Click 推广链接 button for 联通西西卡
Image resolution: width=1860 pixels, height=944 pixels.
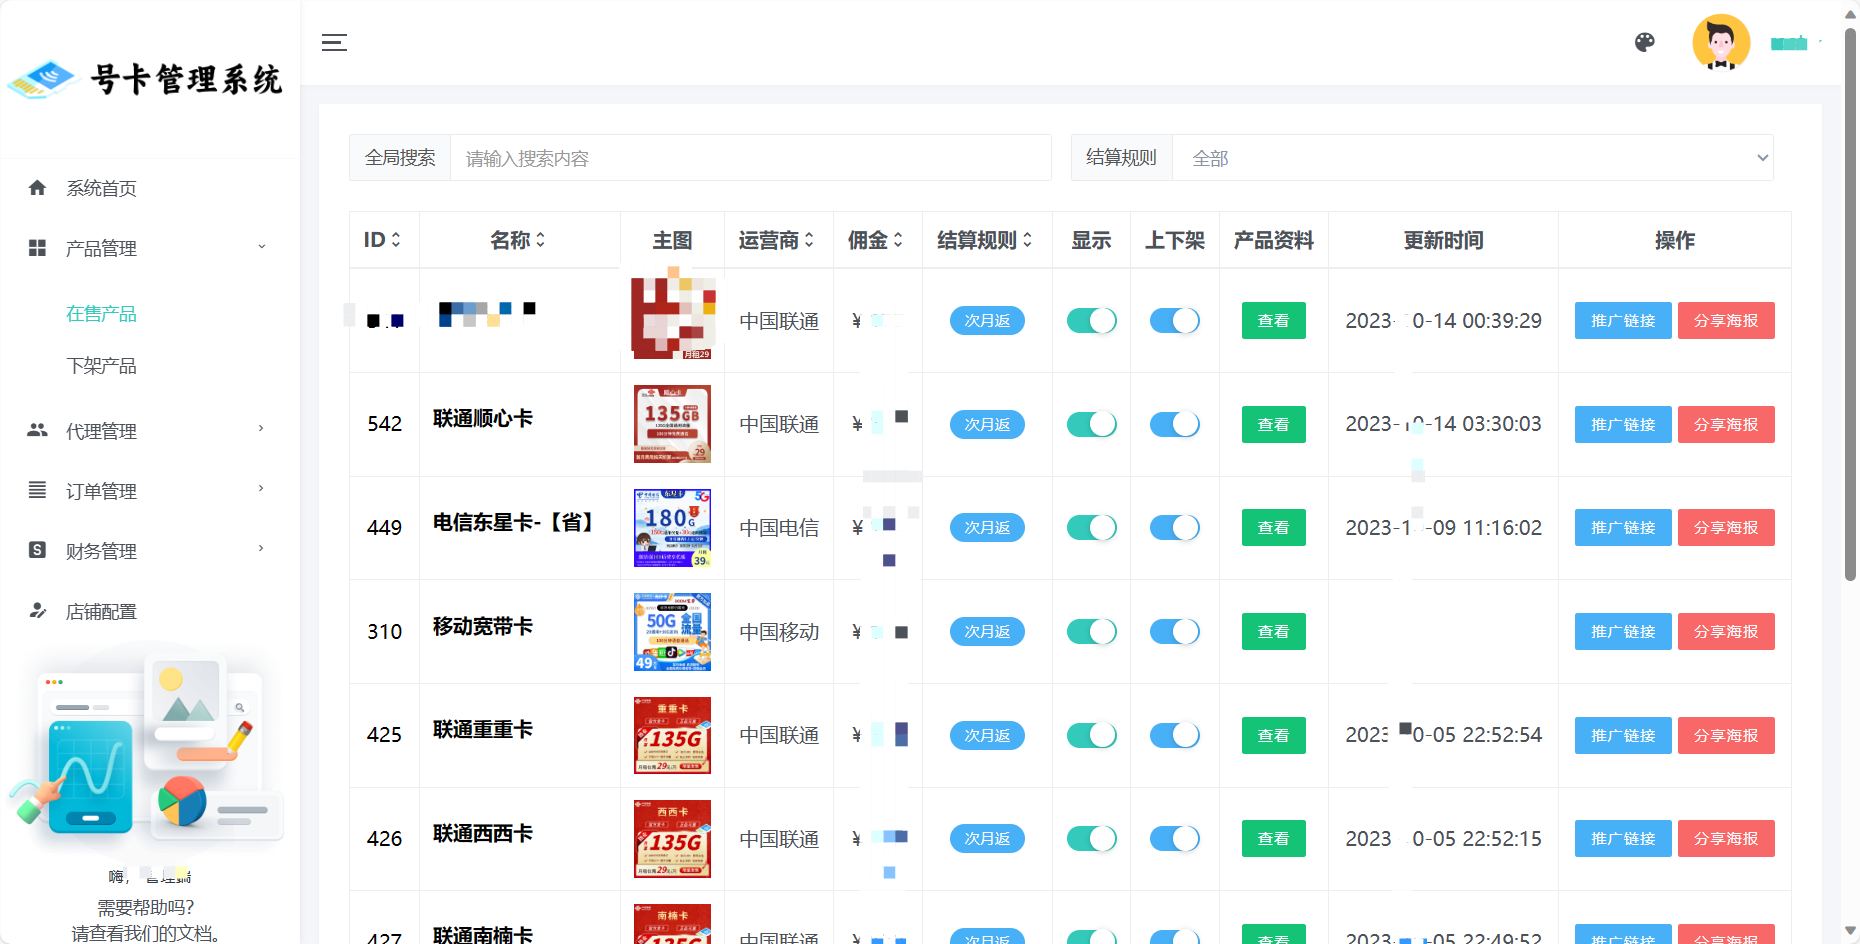coord(1623,838)
